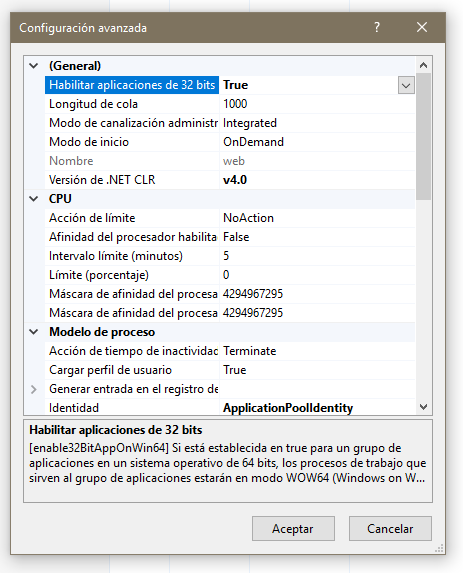466x574 pixels.
Task: Close the Configuración avanzada dialog
Action: point(422,27)
